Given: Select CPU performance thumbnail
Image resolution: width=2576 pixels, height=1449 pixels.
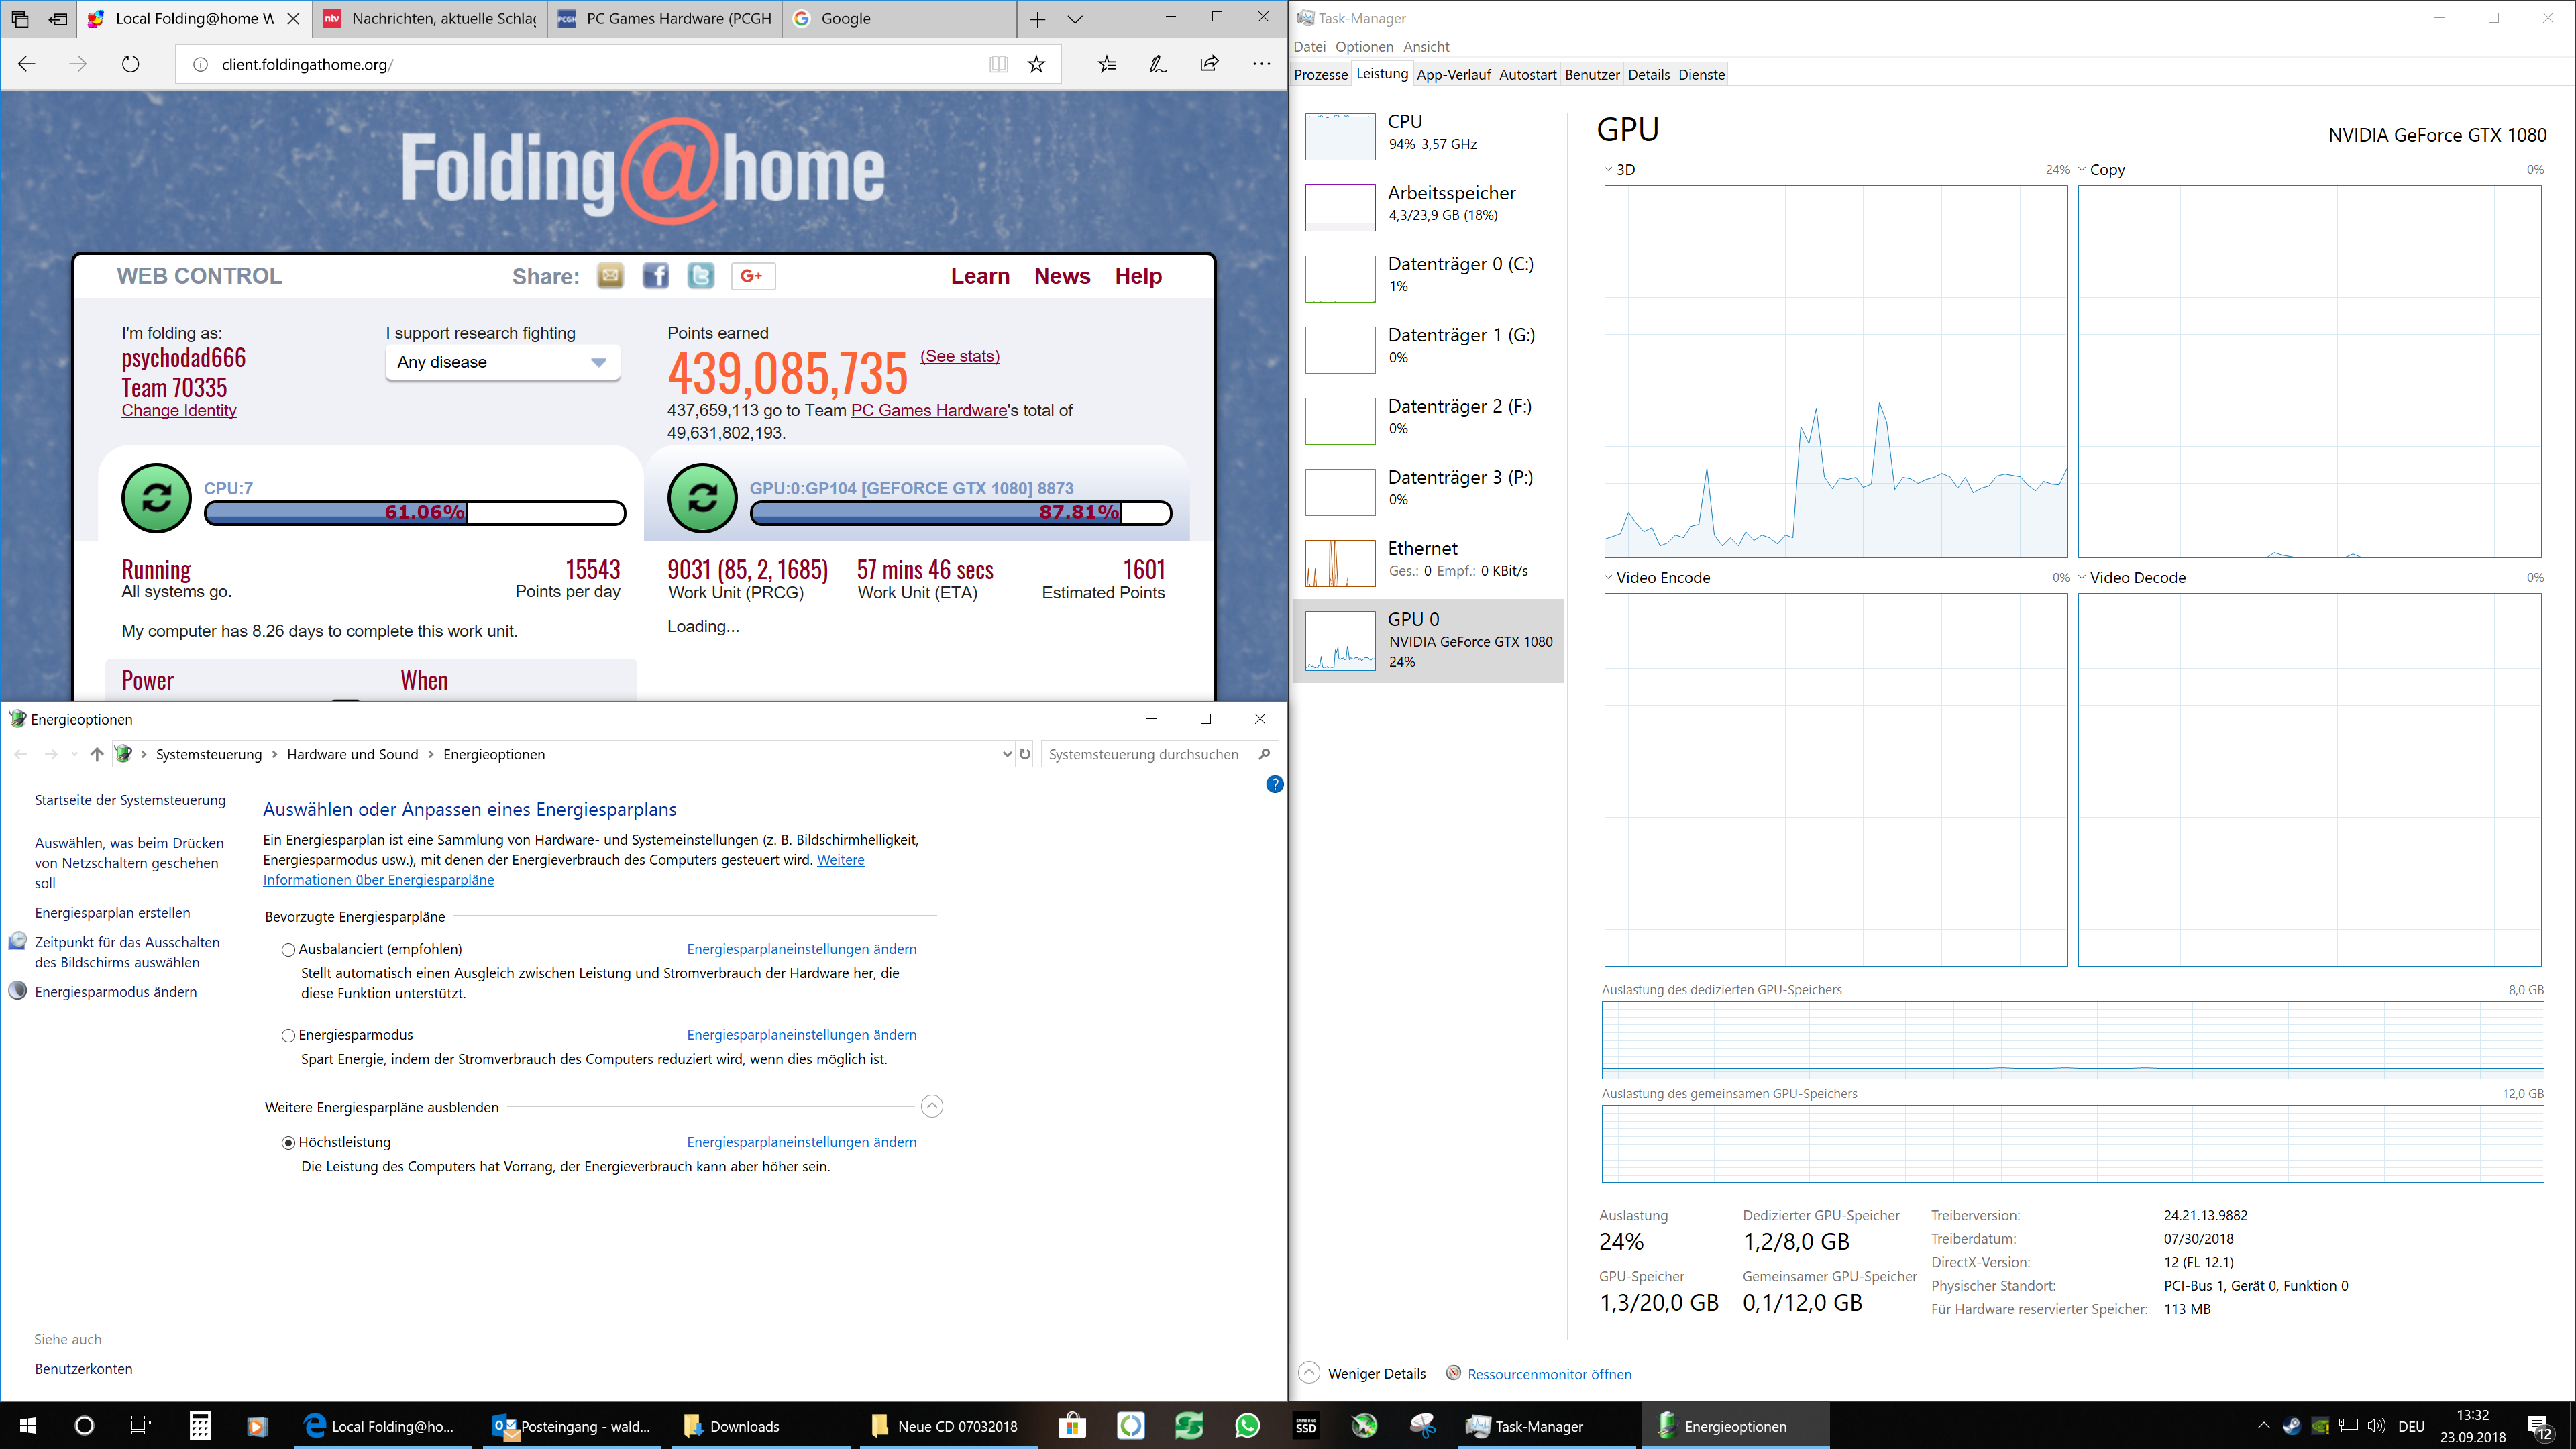Looking at the screenshot, I should [x=1340, y=136].
